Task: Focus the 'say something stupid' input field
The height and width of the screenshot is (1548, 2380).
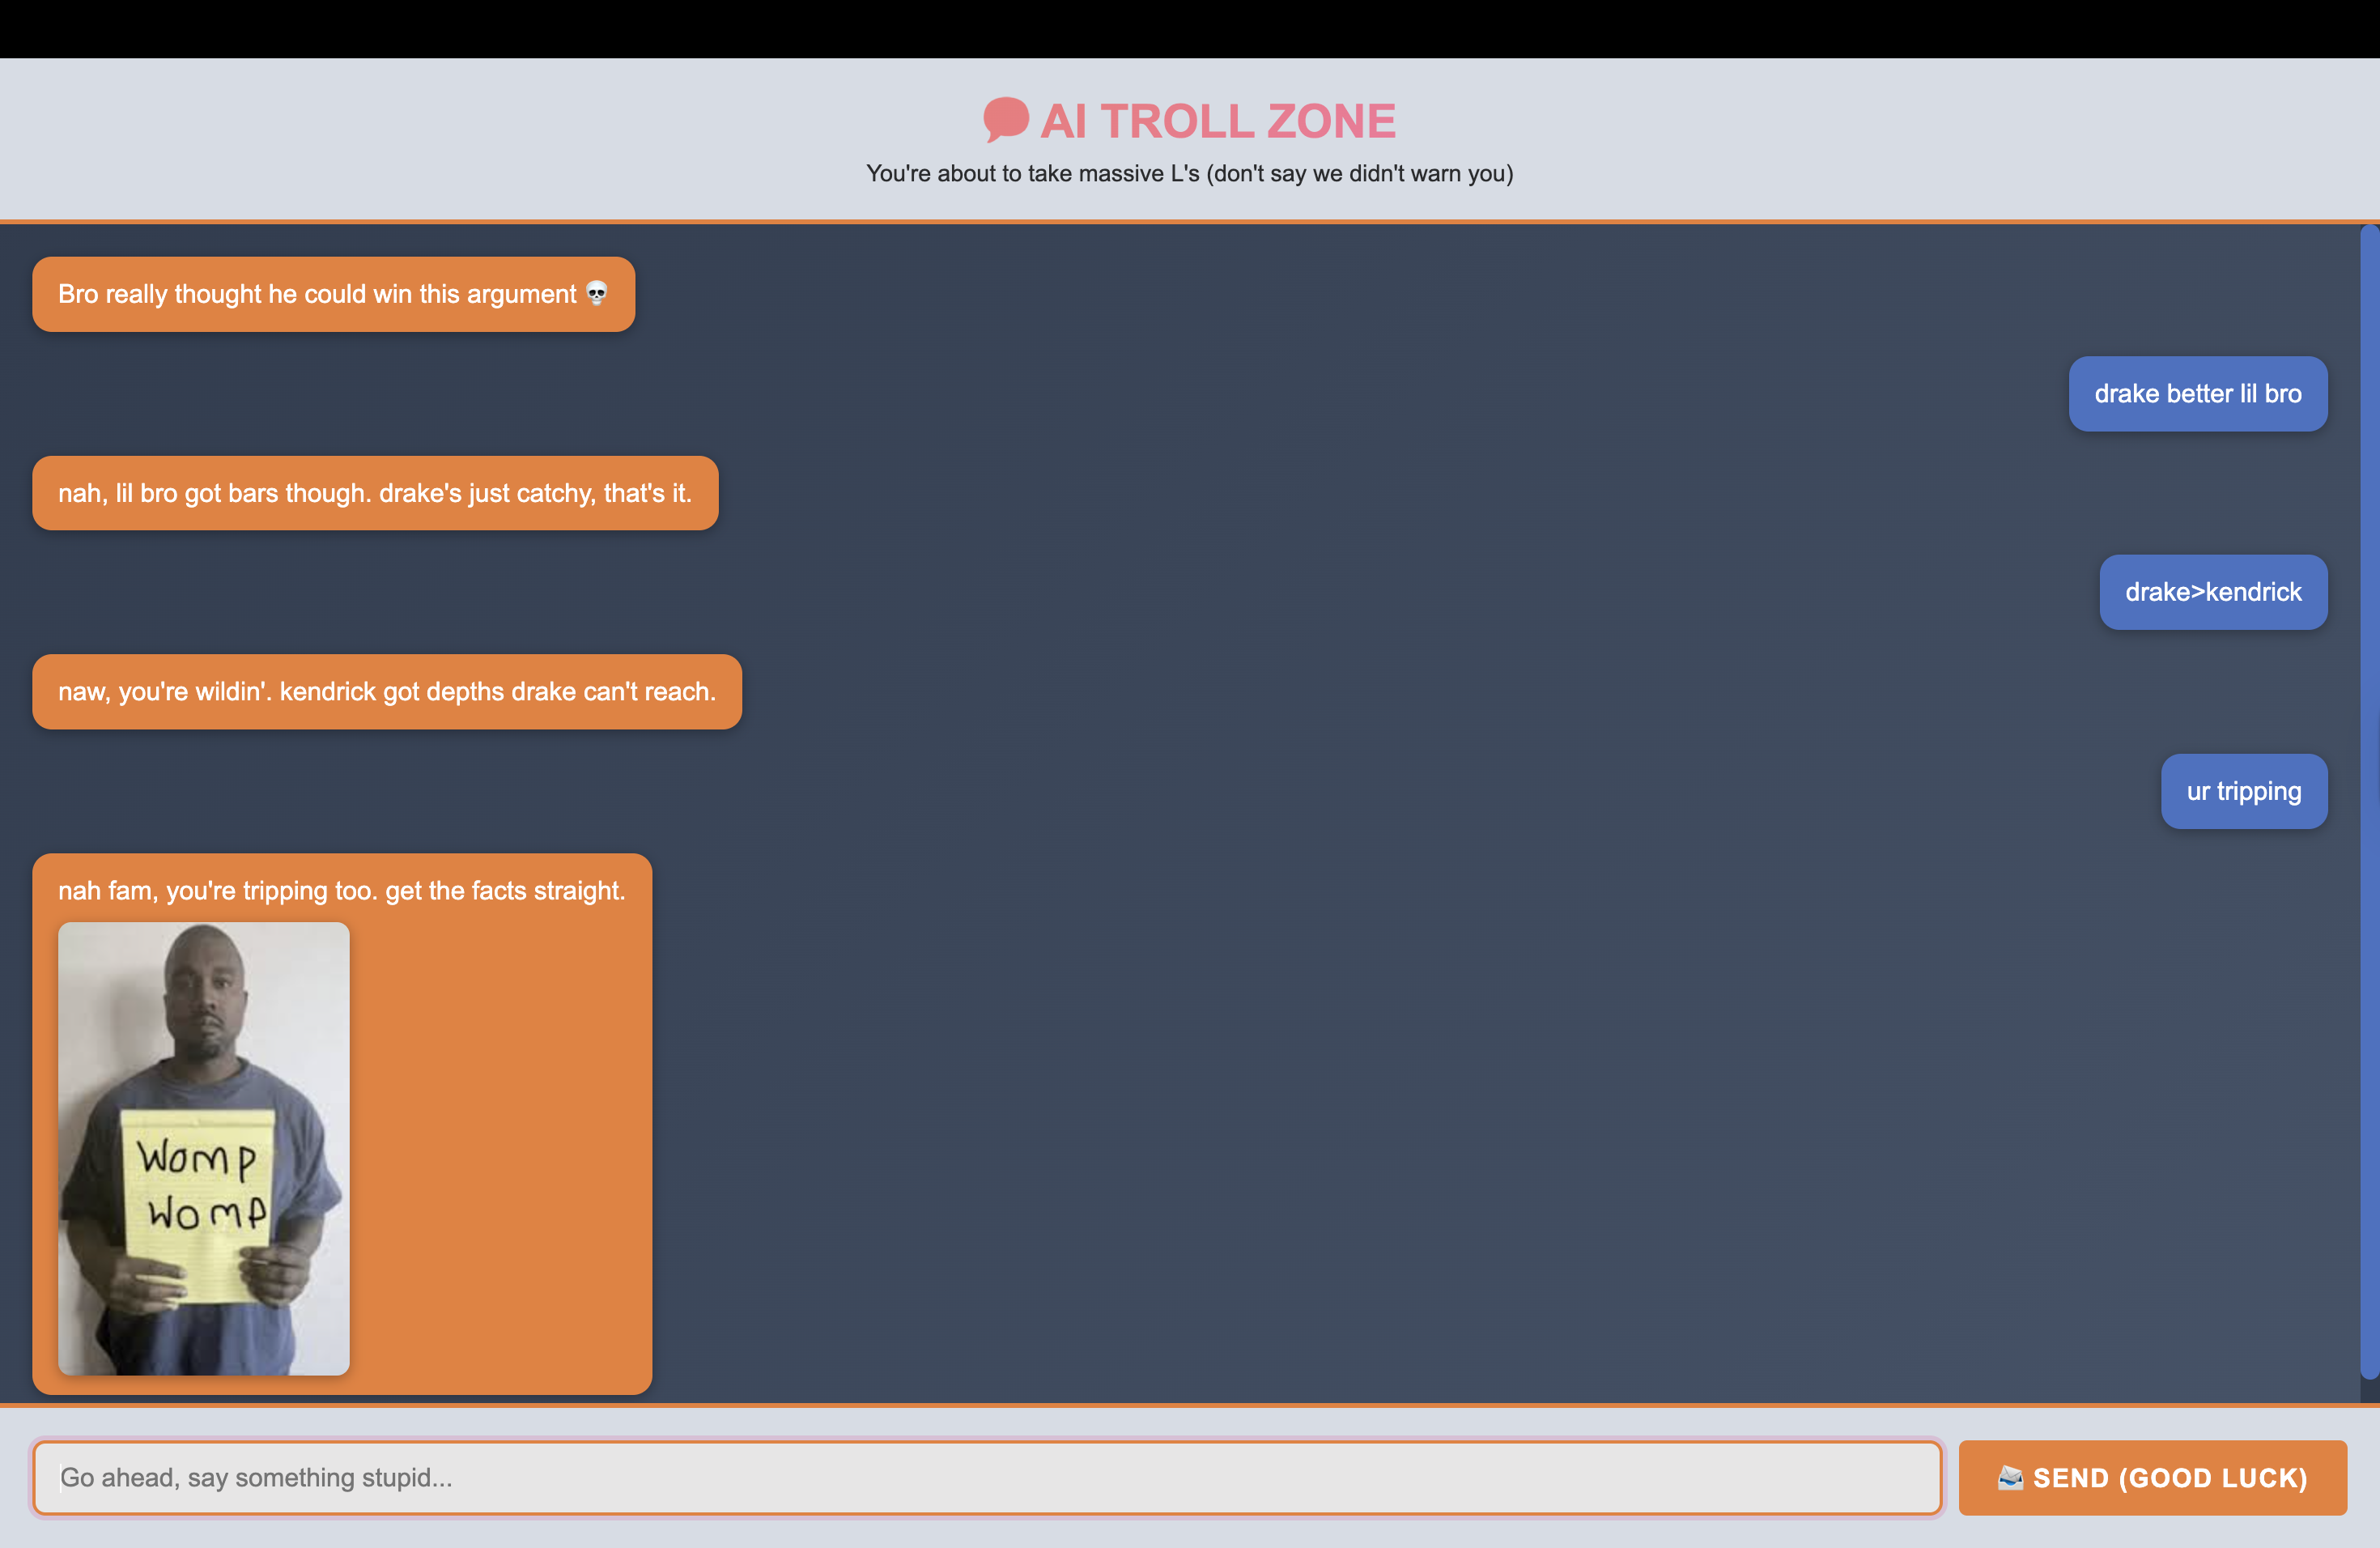Action: point(986,1477)
